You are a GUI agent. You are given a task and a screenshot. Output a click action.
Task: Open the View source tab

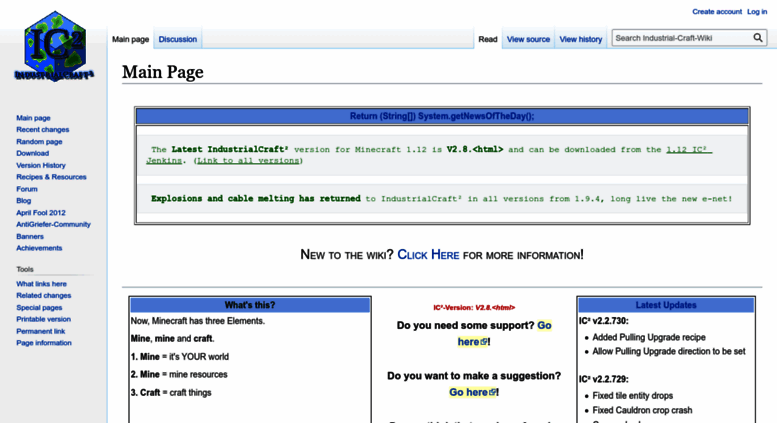[x=528, y=39]
